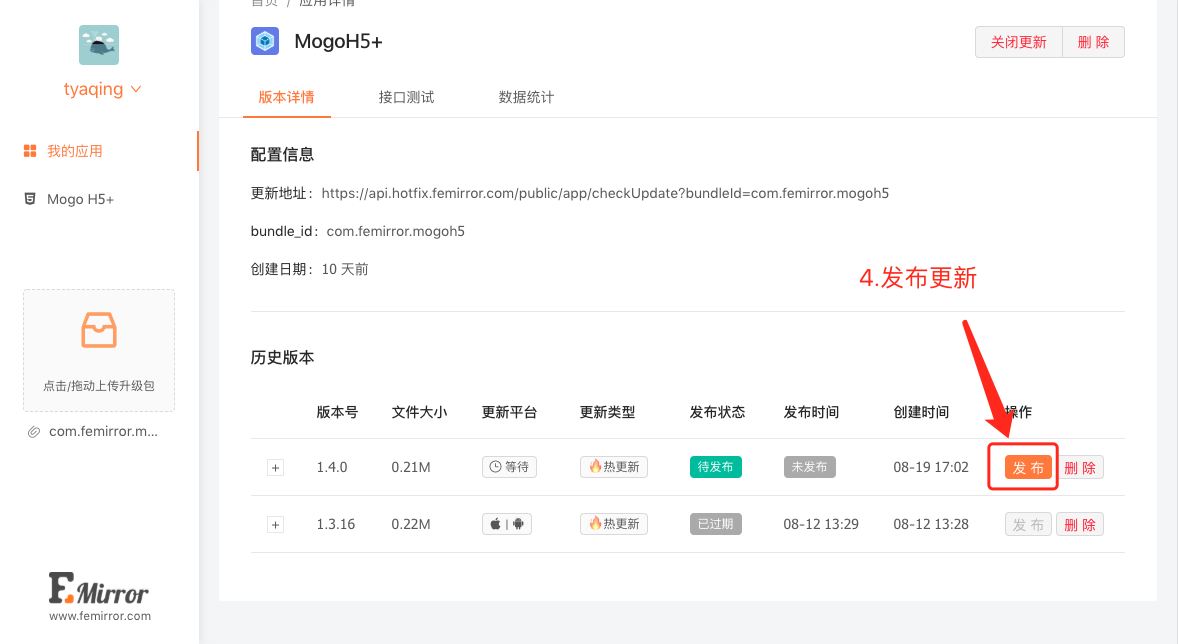
Task: Click the 更新平台 column header
Action: tap(509, 412)
